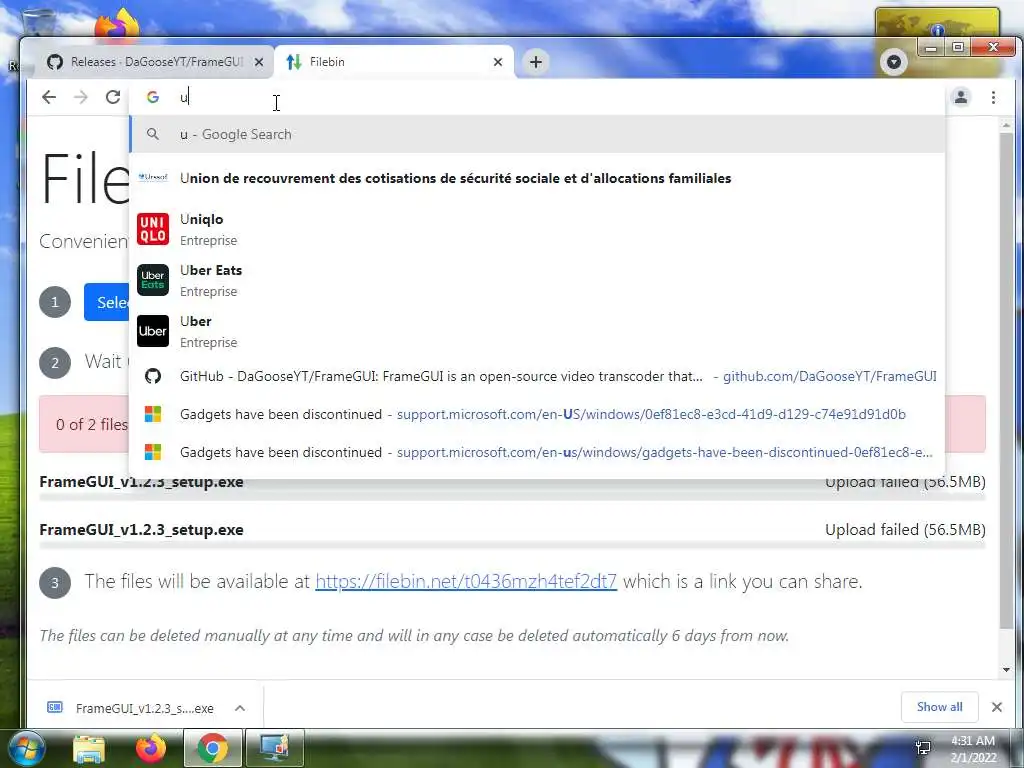
Task: Click the page scrollbar down arrow
Action: coord(1006,670)
